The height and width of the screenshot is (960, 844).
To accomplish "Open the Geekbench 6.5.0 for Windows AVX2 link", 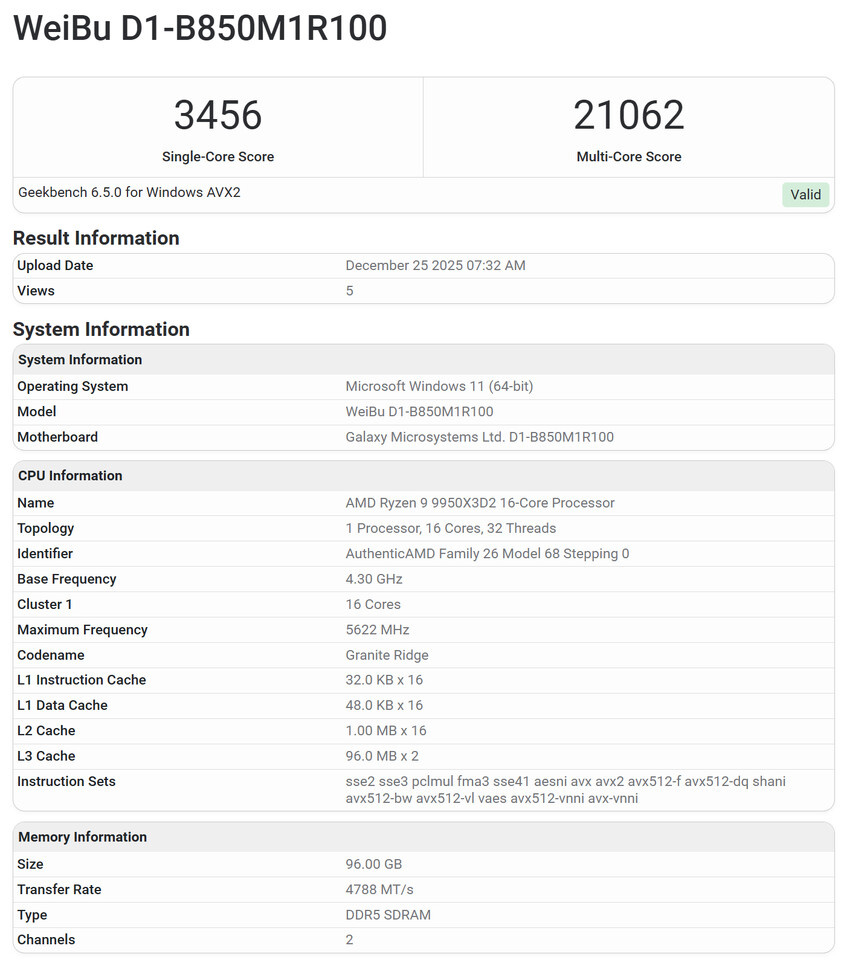I will (x=129, y=192).
